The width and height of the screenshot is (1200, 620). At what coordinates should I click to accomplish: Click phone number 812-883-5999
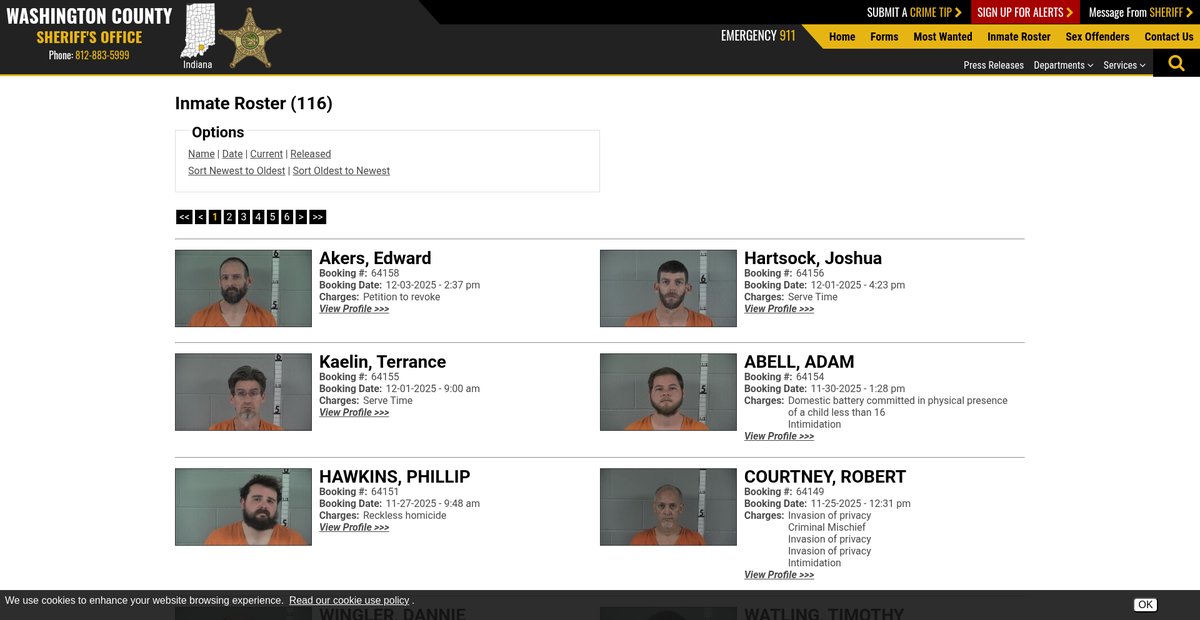click(x=102, y=55)
